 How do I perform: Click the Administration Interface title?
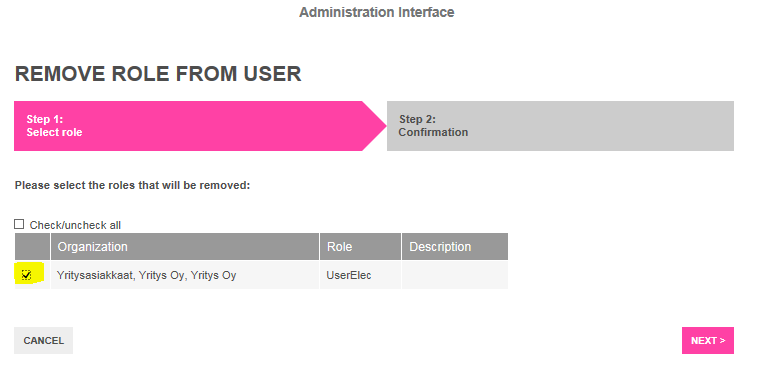click(377, 12)
